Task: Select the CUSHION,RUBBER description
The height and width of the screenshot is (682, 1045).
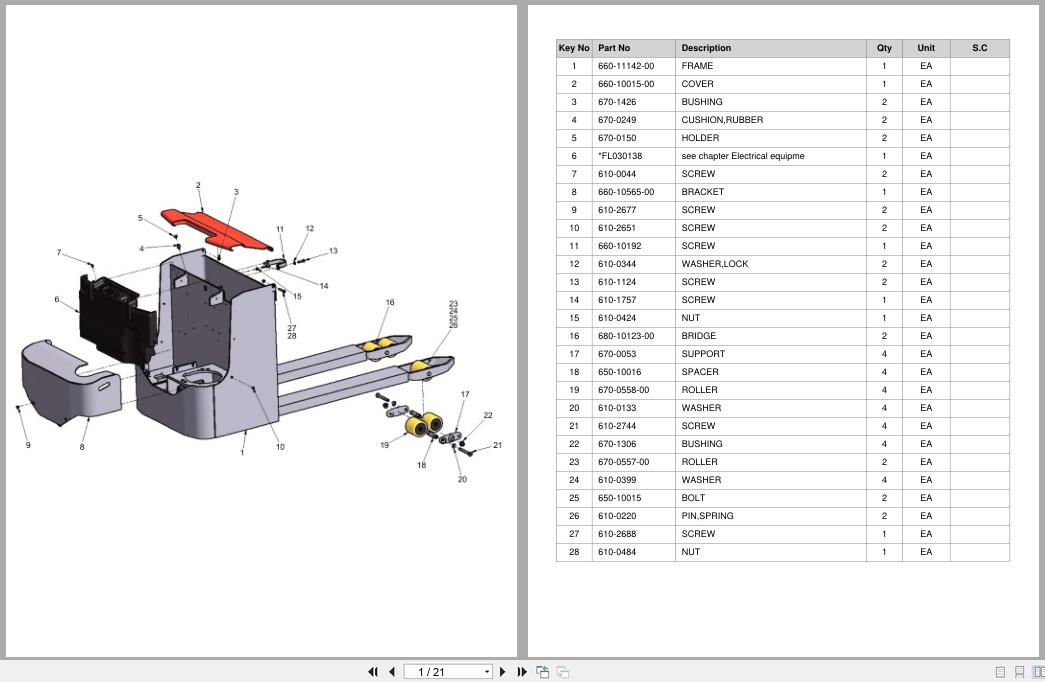Action: (x=722, y=120)
